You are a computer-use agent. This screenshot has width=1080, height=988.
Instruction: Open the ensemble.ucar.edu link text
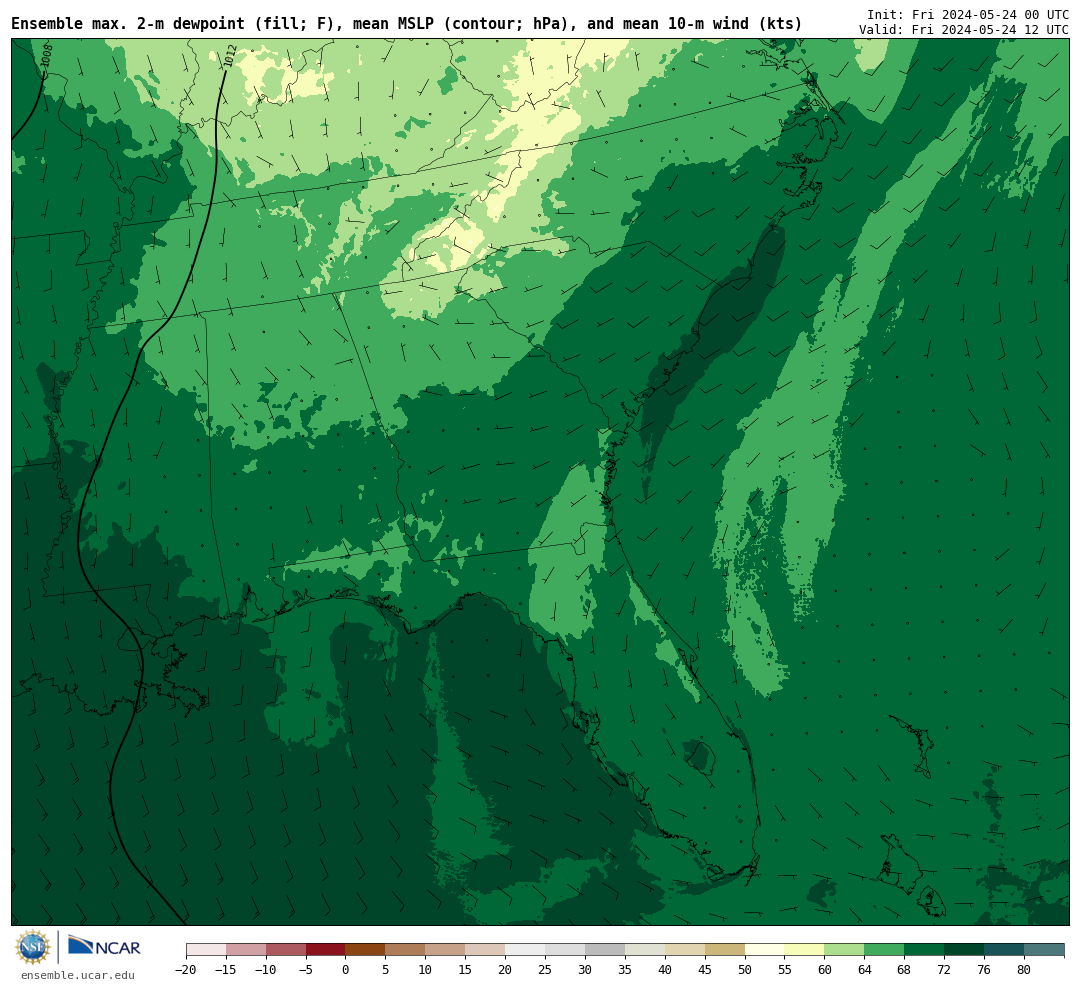point(78,975)
